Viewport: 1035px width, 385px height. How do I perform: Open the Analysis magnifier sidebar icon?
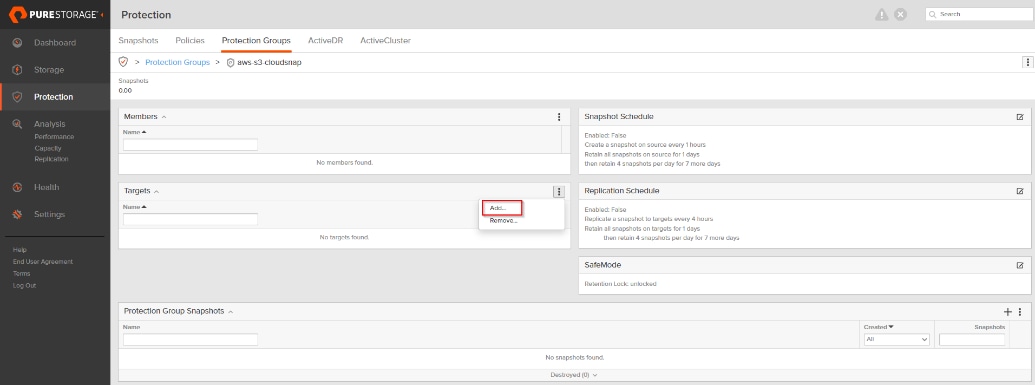point(18,124)
